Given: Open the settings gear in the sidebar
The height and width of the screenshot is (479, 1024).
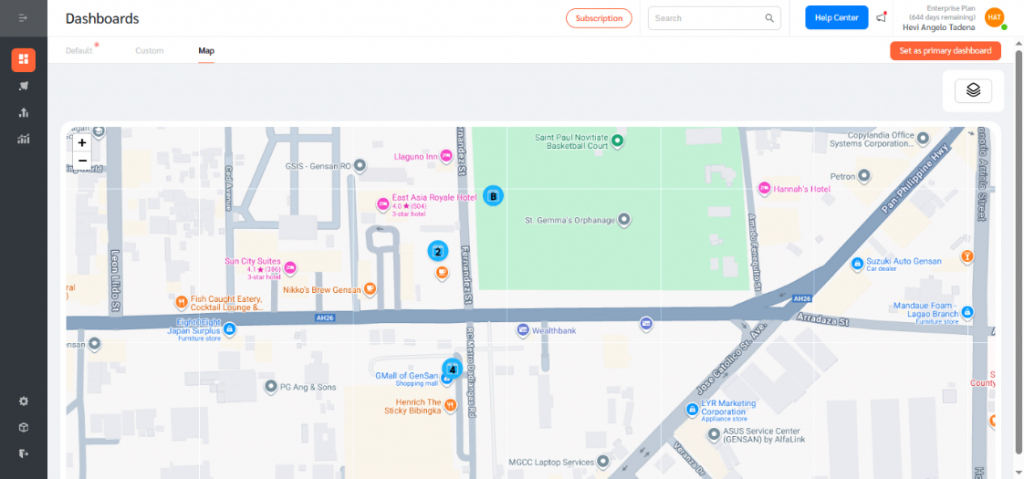Looking at the screenshot, I should pyautogui.click(x=24, y=401).
